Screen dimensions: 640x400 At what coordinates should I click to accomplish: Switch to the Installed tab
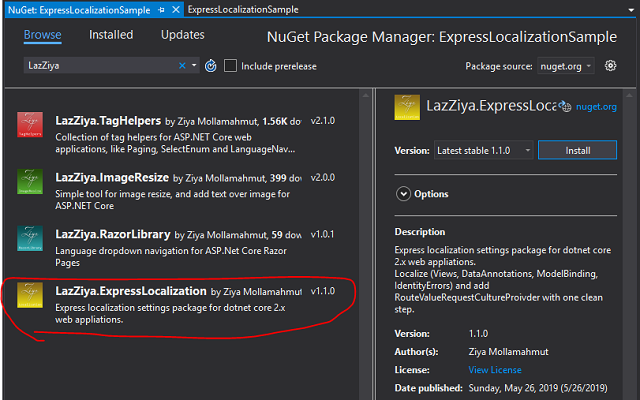click(111, 35)
